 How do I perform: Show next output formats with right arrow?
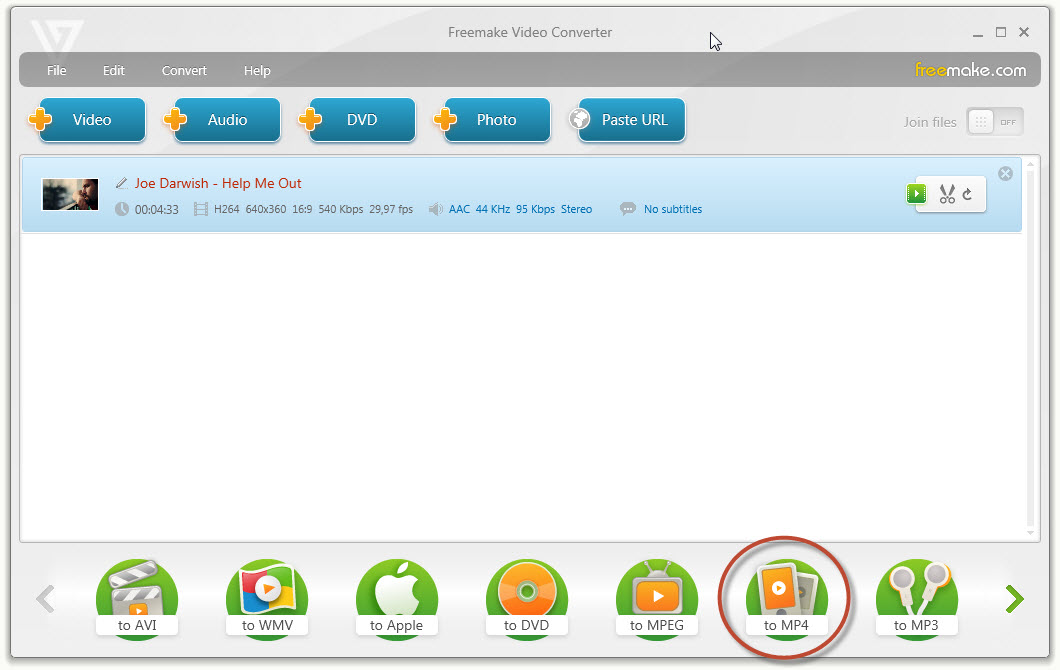[x=1014, y=599]
